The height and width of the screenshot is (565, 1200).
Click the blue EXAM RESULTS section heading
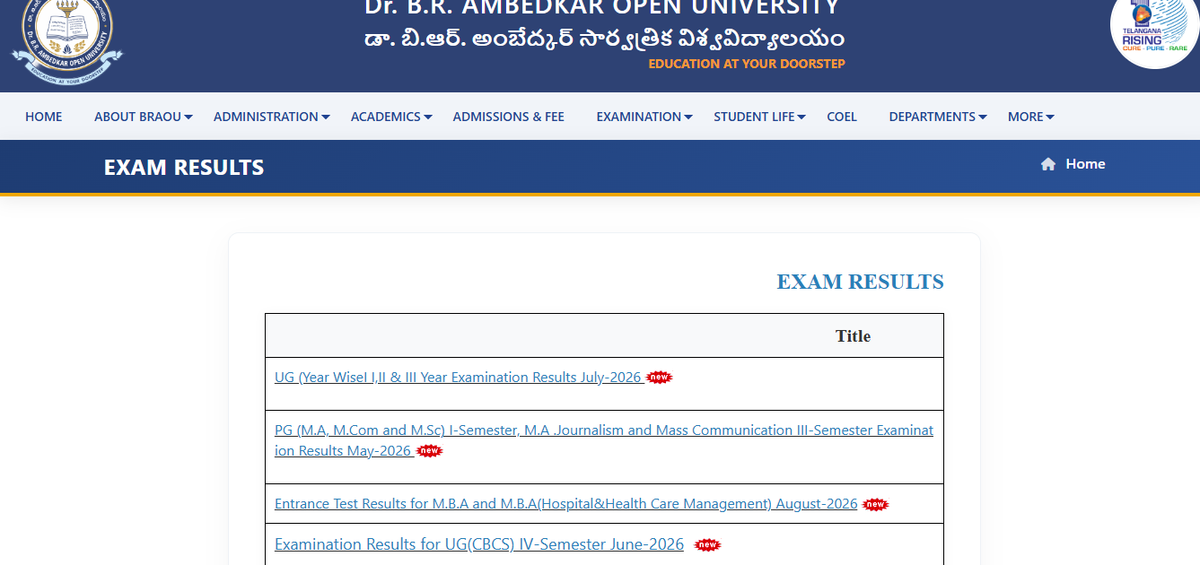coord(860,282)
